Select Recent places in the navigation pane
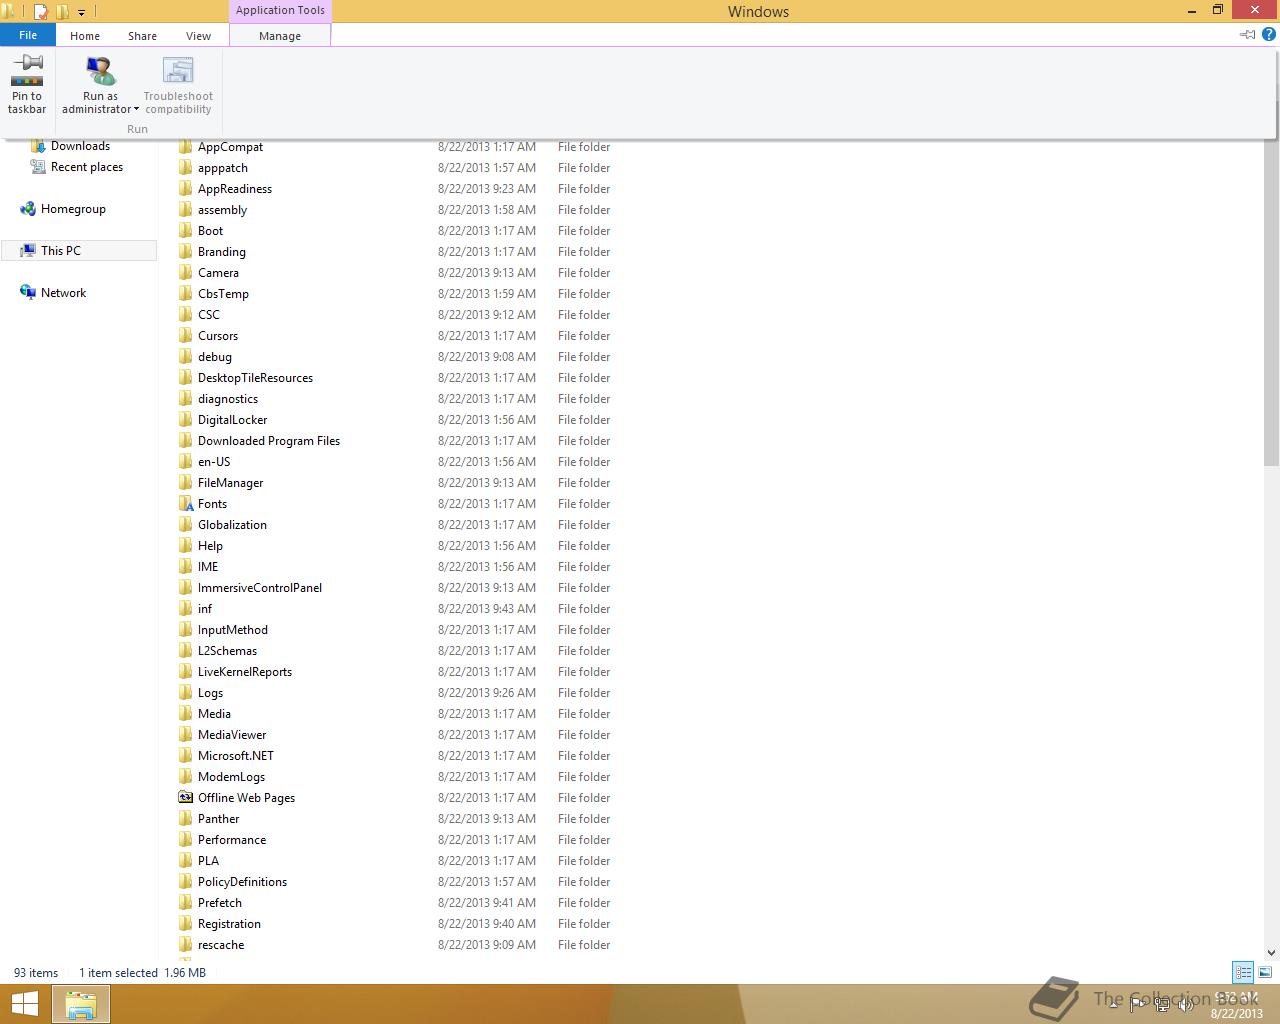Image resolution: width=1280 pixels, height=1024 pixels. pos(87,167)
